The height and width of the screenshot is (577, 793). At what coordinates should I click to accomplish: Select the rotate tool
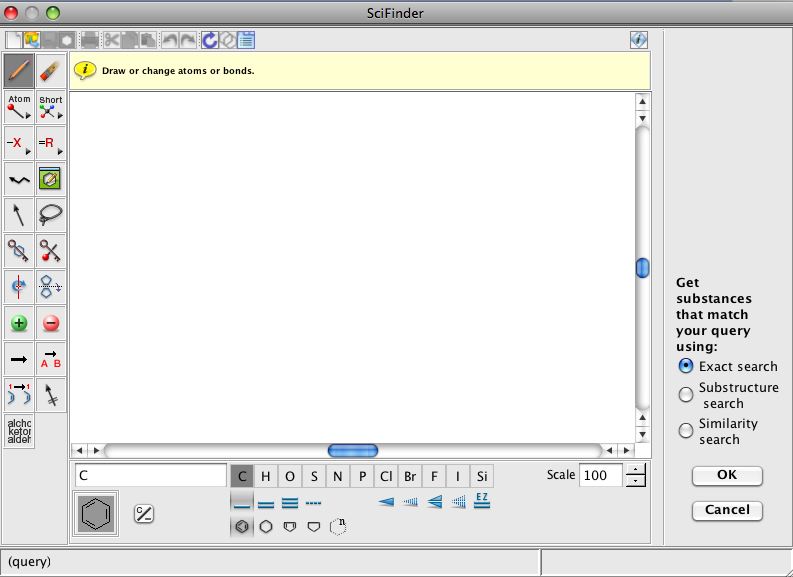[x=19, y=287]
